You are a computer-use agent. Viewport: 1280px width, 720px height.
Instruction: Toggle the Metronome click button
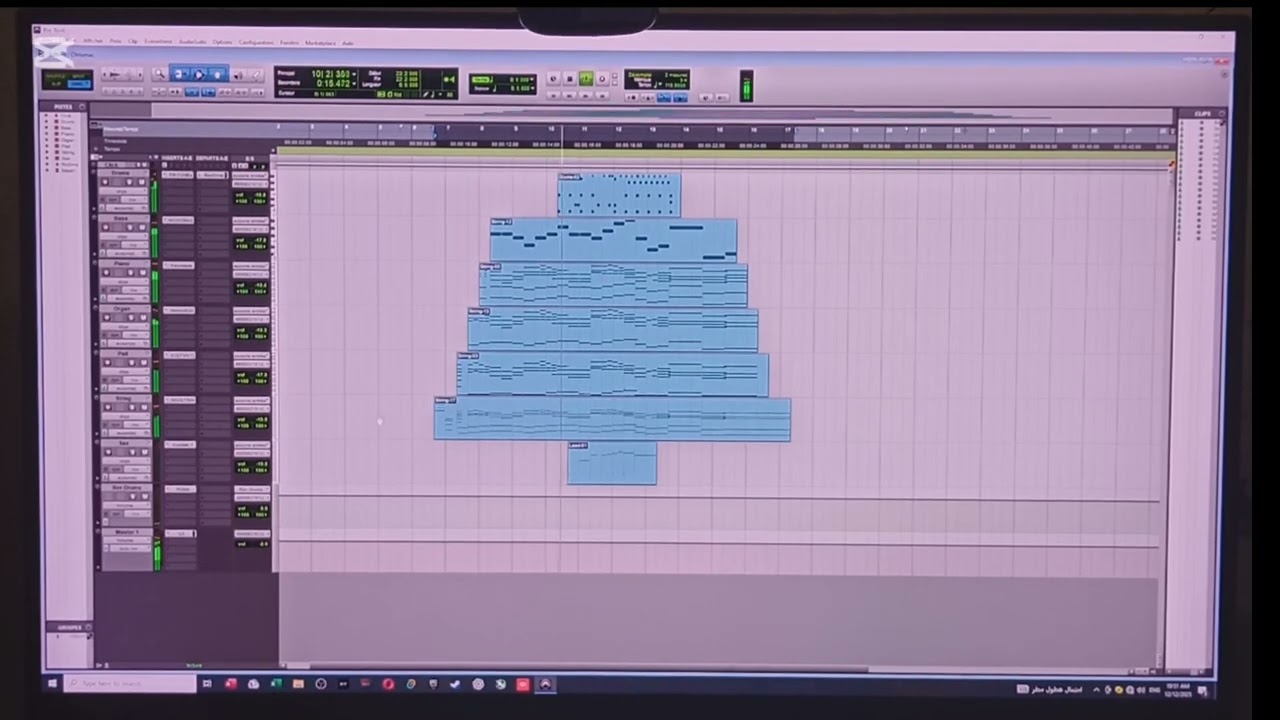[648, 98]
